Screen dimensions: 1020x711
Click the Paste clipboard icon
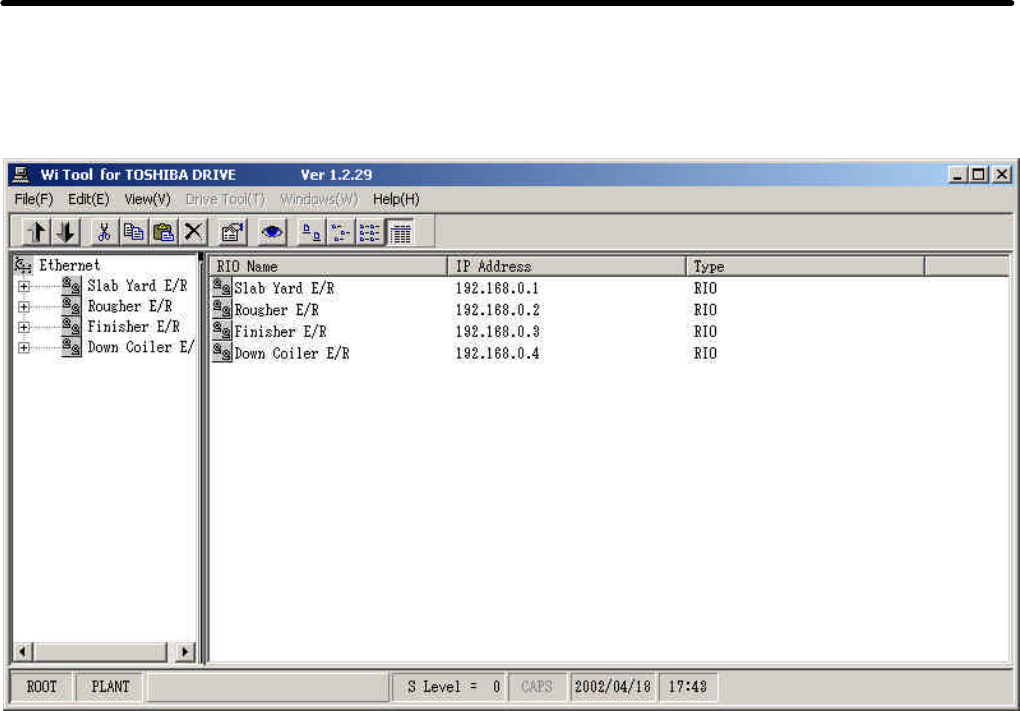(162, 232)
